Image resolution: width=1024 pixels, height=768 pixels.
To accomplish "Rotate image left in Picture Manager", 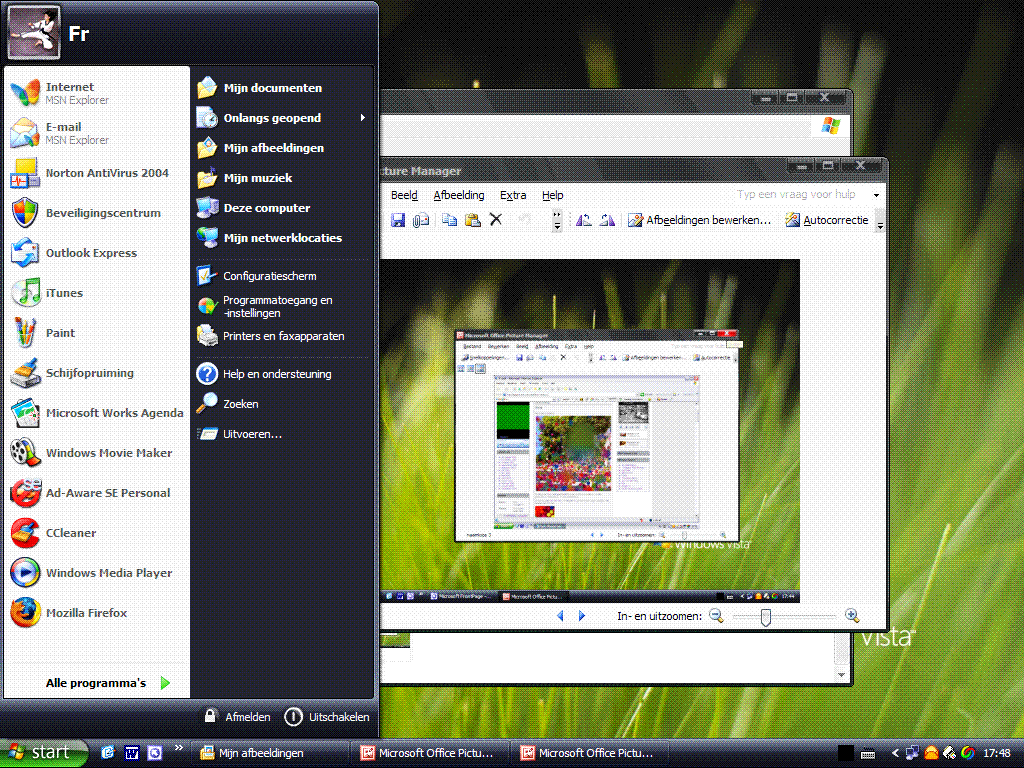I will (583, 220).
